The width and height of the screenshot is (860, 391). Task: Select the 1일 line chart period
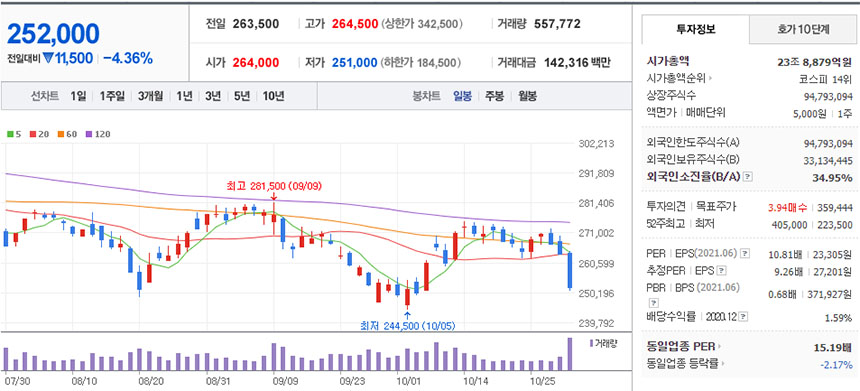[x=78, y=97]
